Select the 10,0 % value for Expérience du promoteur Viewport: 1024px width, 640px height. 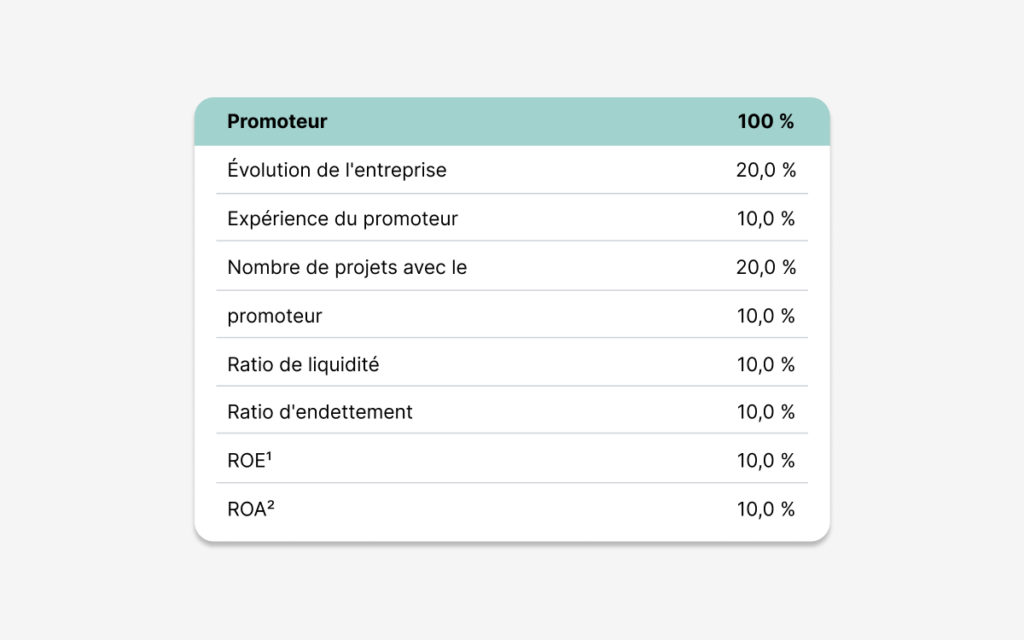click(x=766, y=219)
